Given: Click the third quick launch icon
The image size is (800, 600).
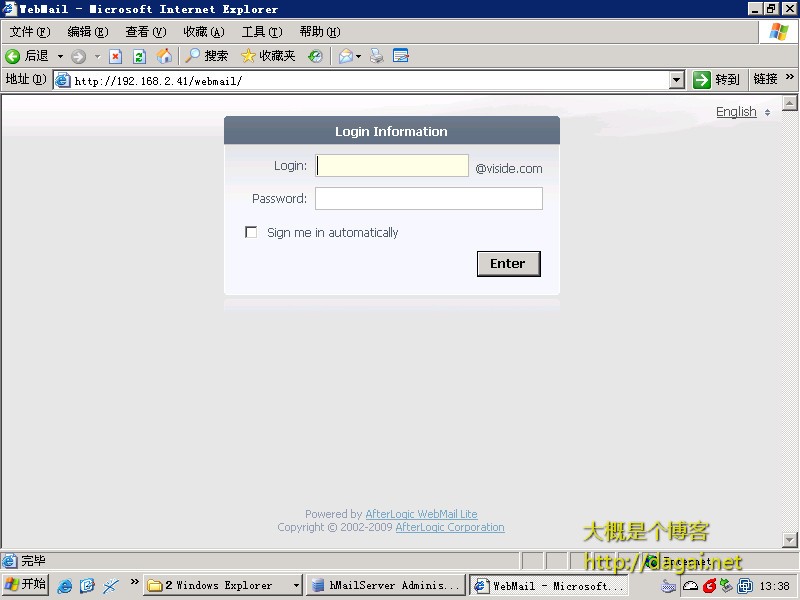Looking at the screenshot, I should point(110,585).
